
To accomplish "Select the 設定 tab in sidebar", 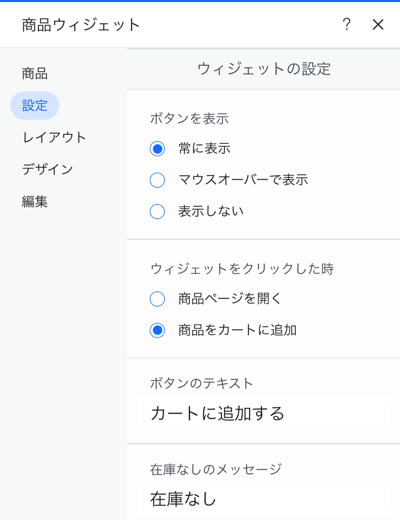I will coord(35,105).
